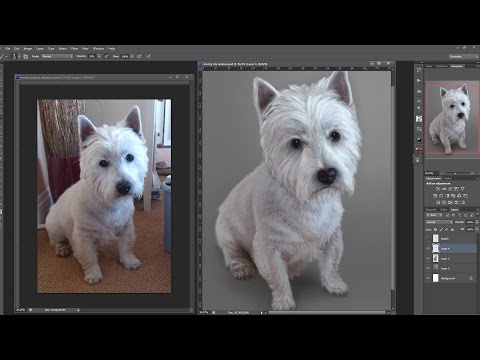480x360 pixels.
Task: Add a Posterize adjustment layer
Action: click(444, 202)
